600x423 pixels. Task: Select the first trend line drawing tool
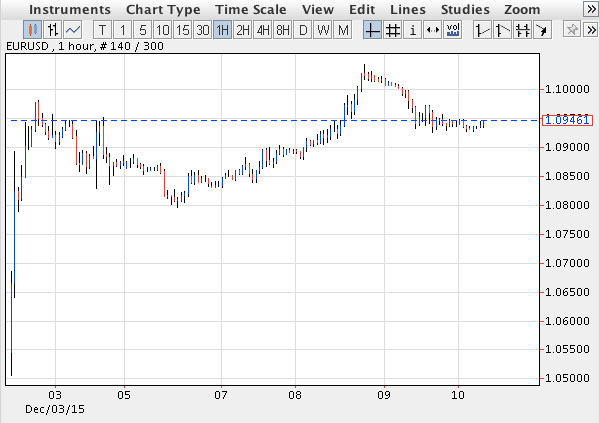[x=482, y=30]
